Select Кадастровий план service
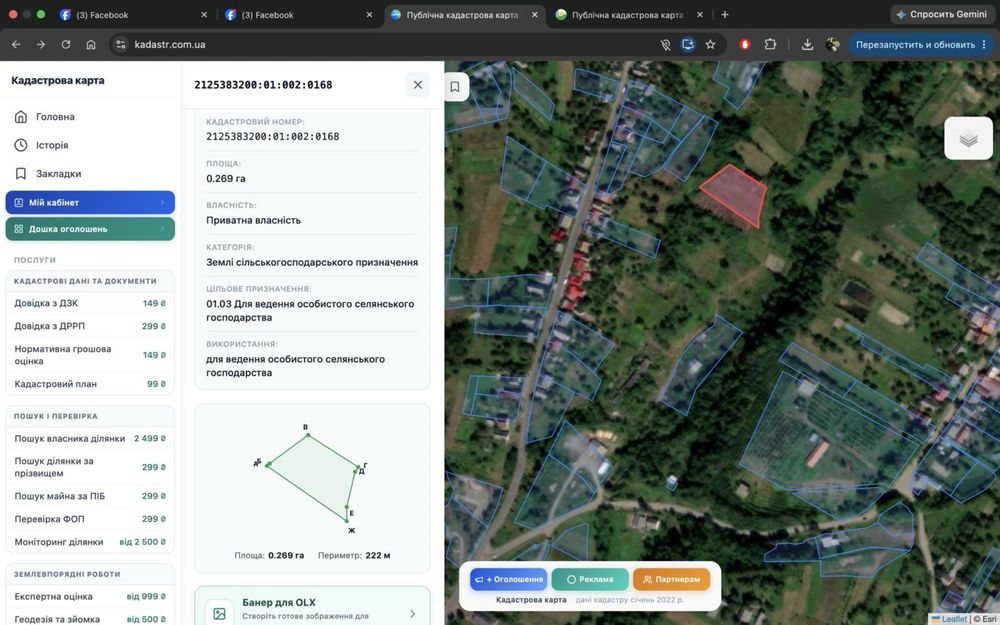1000x625 pixels. 90,384
